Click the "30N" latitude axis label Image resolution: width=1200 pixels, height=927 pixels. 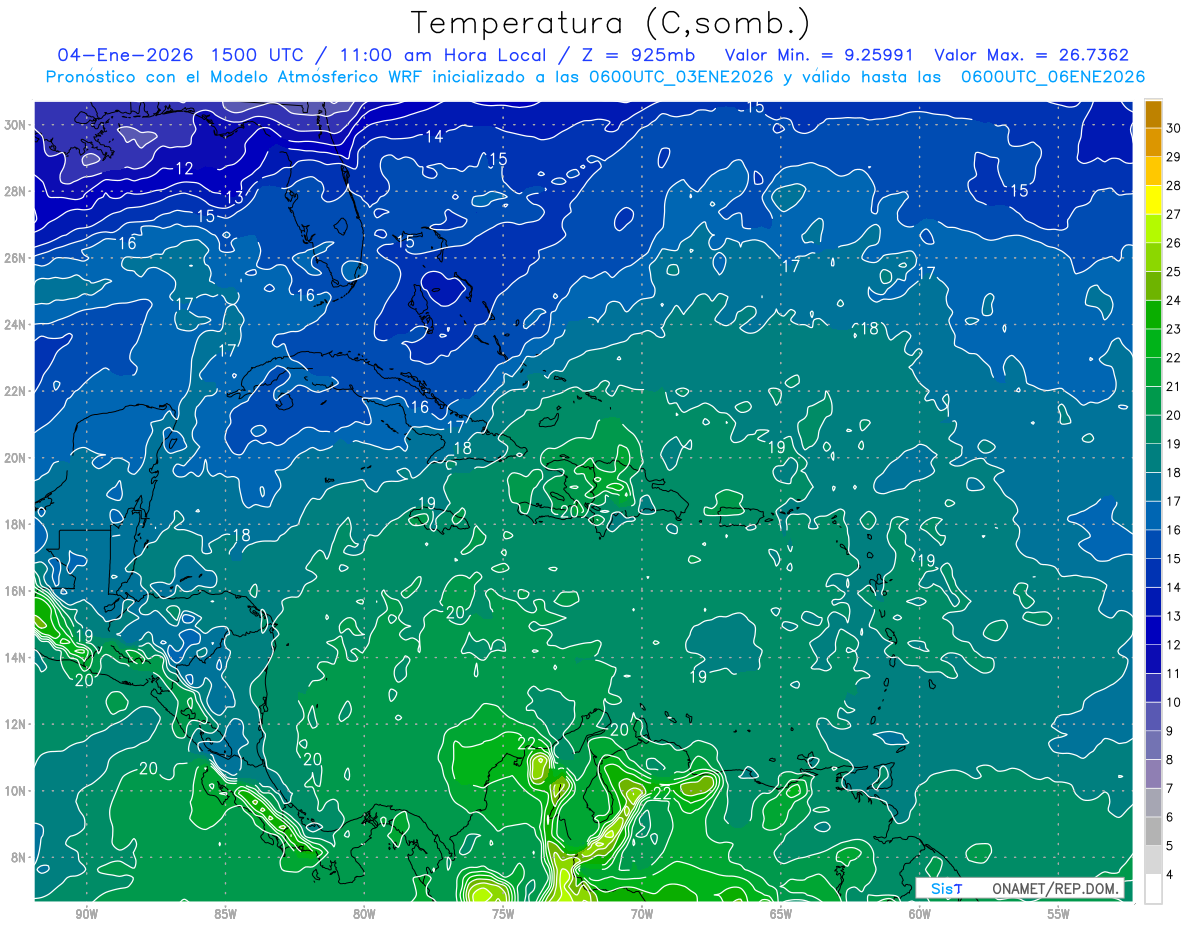16,125
